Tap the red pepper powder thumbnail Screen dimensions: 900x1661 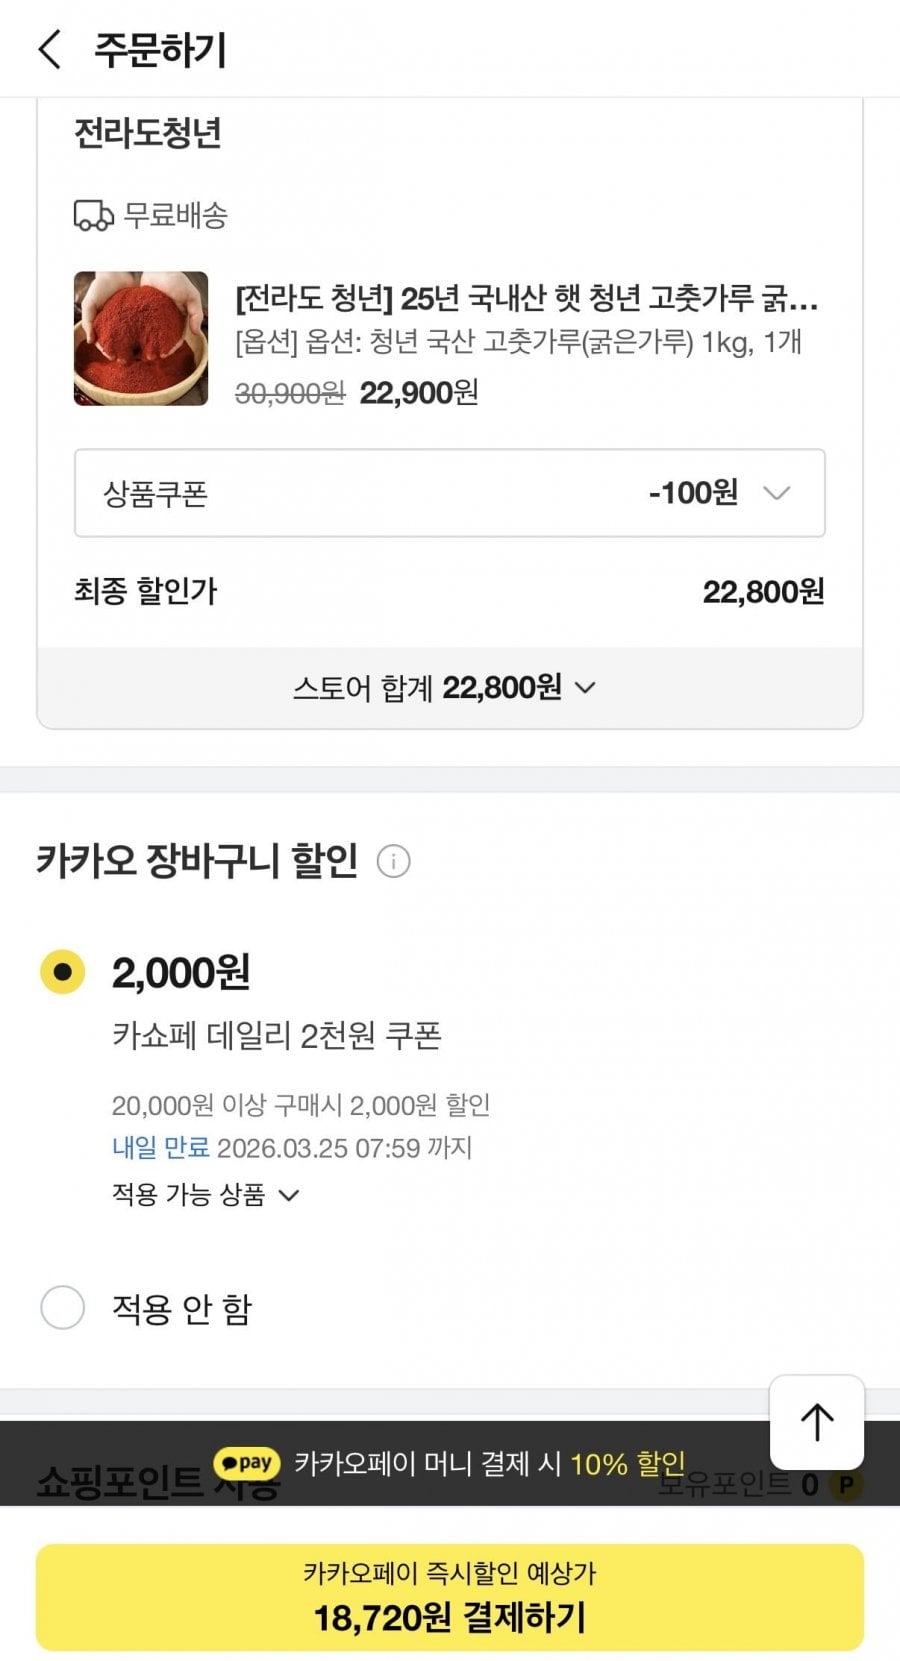coord(141,338)
